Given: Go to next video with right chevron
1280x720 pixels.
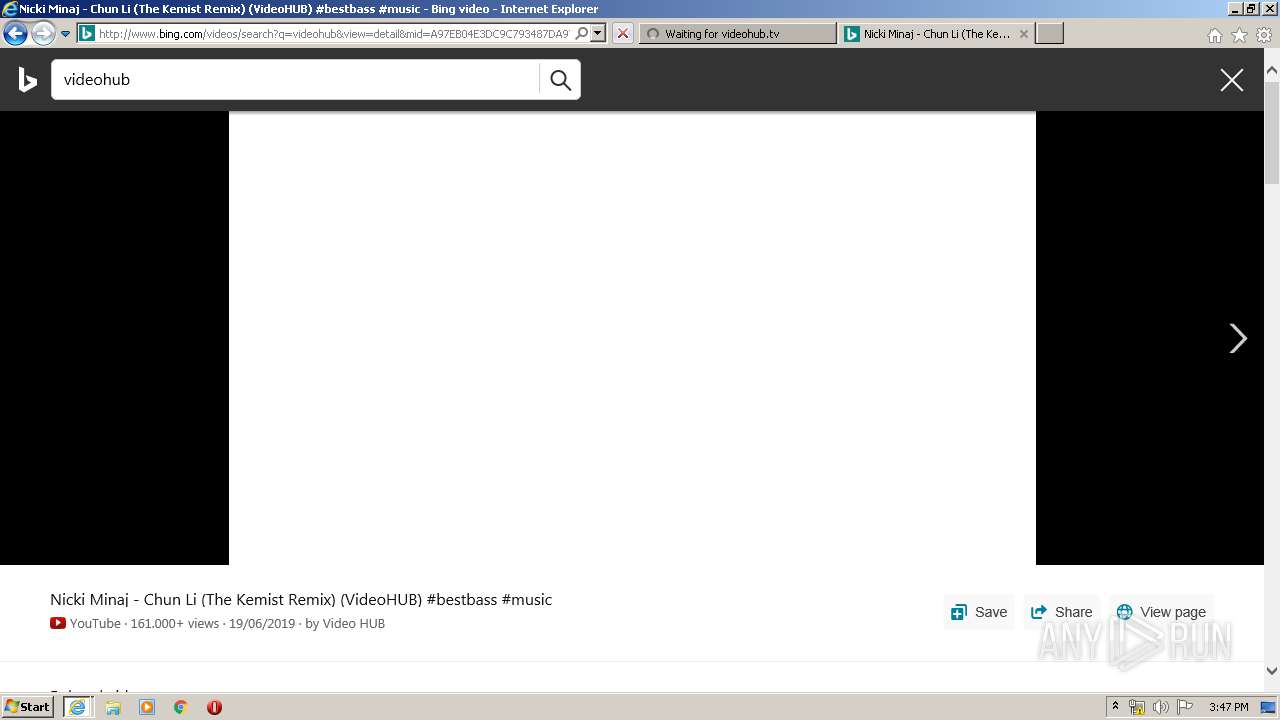Looking at the screenshot, I should (x=1238, y=338).
